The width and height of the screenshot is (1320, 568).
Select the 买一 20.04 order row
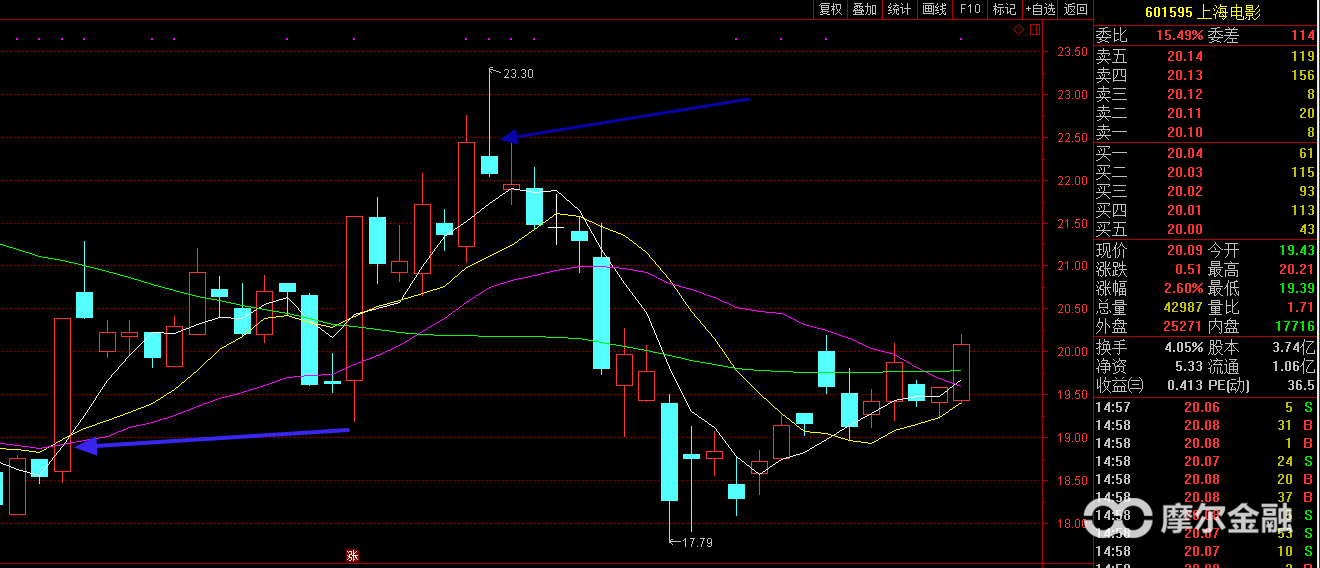coord(1207,153)
